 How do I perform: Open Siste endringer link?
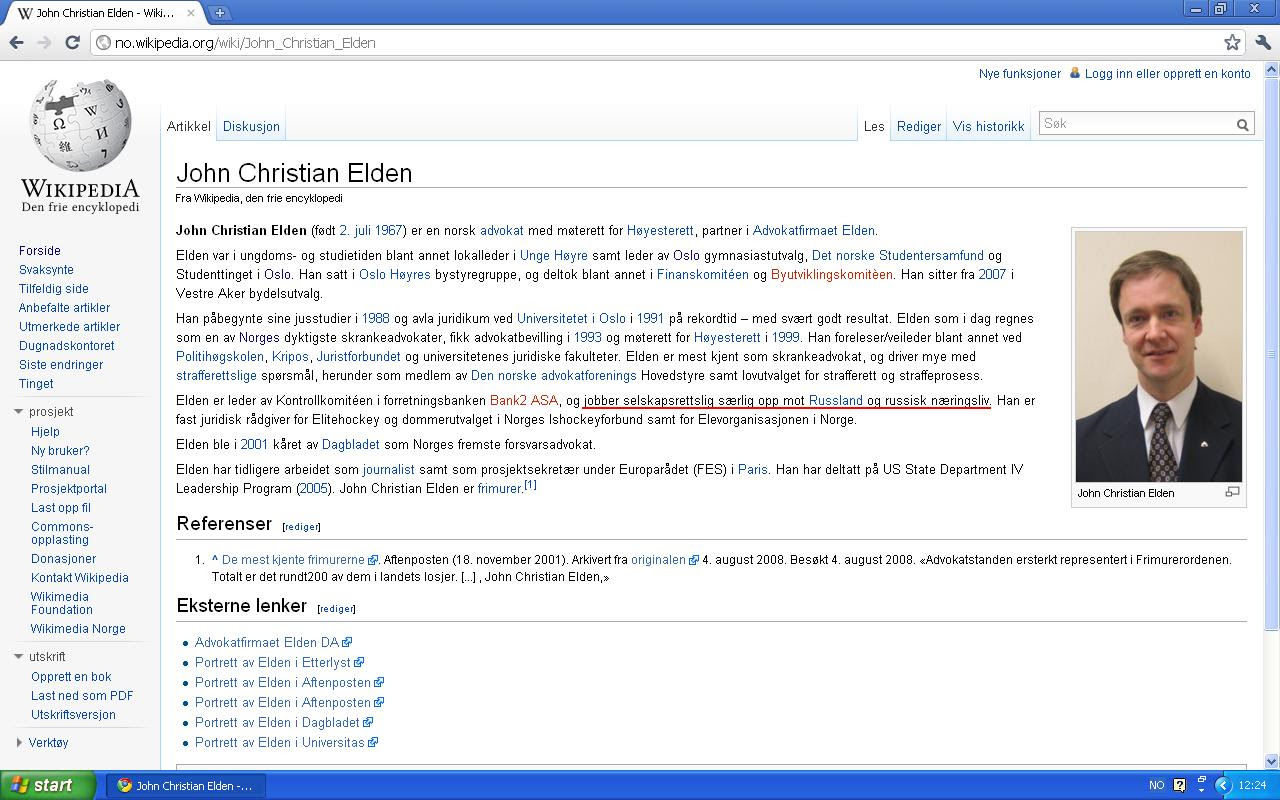(61, 365)
